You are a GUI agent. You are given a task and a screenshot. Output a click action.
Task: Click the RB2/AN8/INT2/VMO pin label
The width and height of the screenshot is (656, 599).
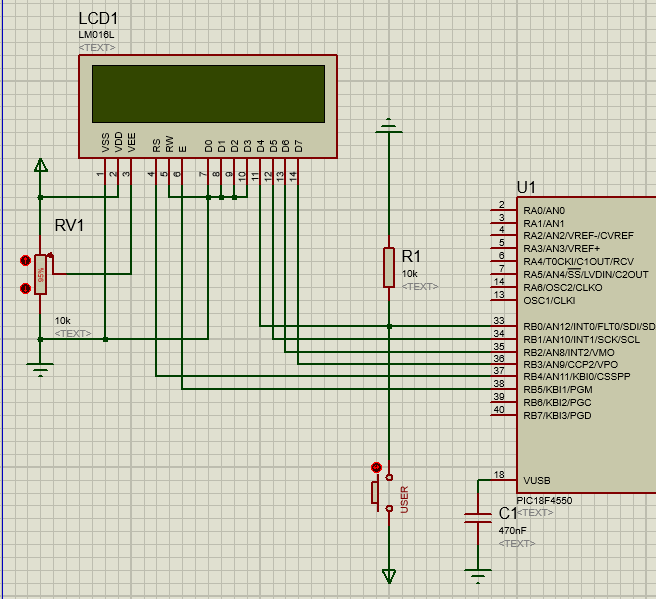point(569,352)
